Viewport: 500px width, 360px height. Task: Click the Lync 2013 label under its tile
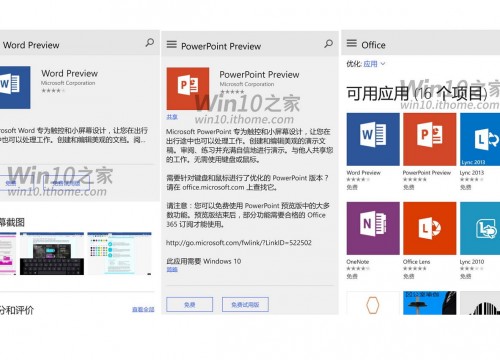point(471,173)
